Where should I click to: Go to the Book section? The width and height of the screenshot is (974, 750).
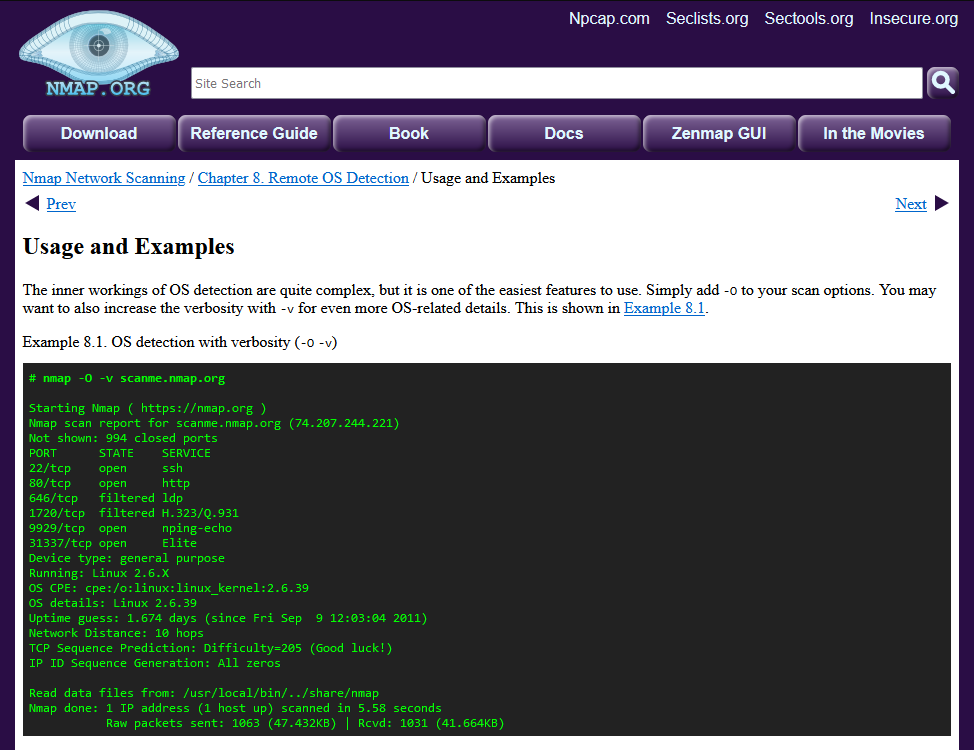409,133
